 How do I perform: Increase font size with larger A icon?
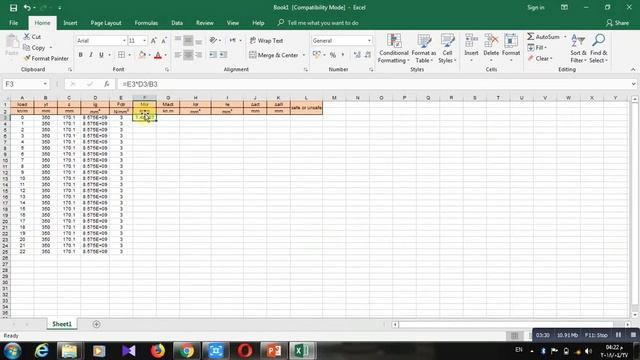pos(153,40)
